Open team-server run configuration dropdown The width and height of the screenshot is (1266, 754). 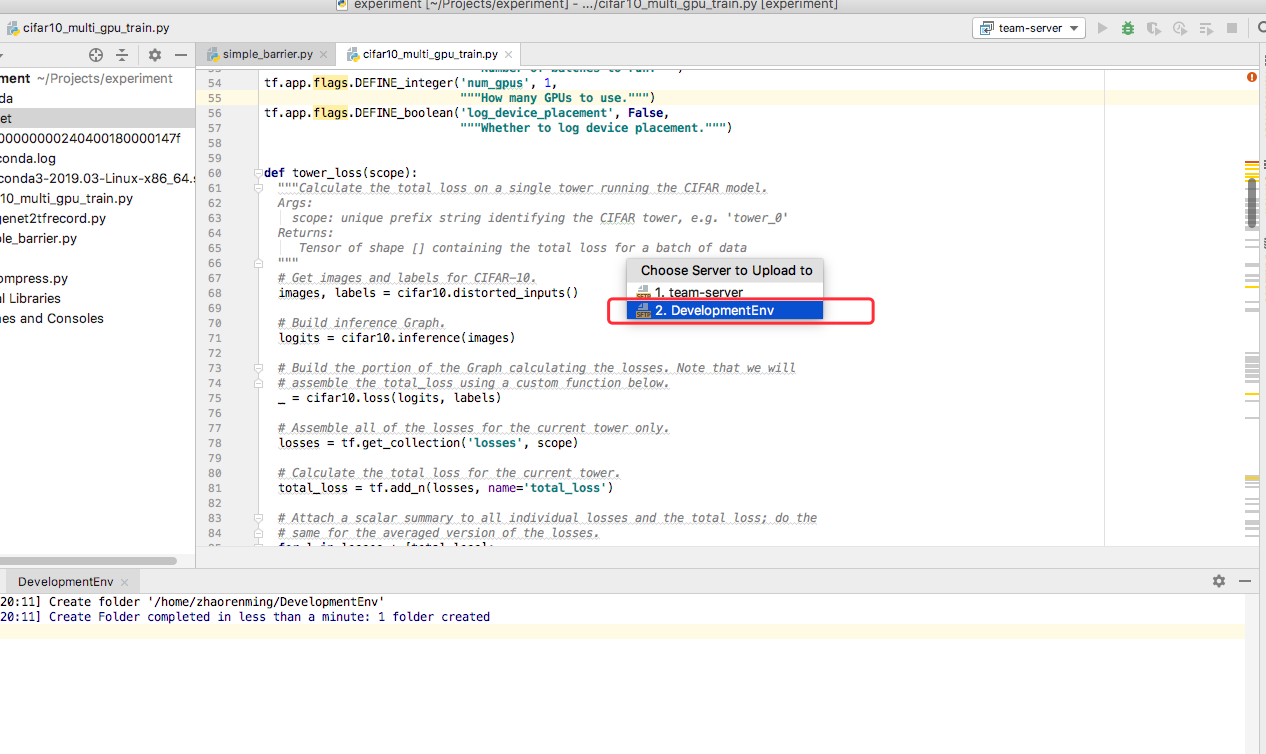tap(1029, 28)
